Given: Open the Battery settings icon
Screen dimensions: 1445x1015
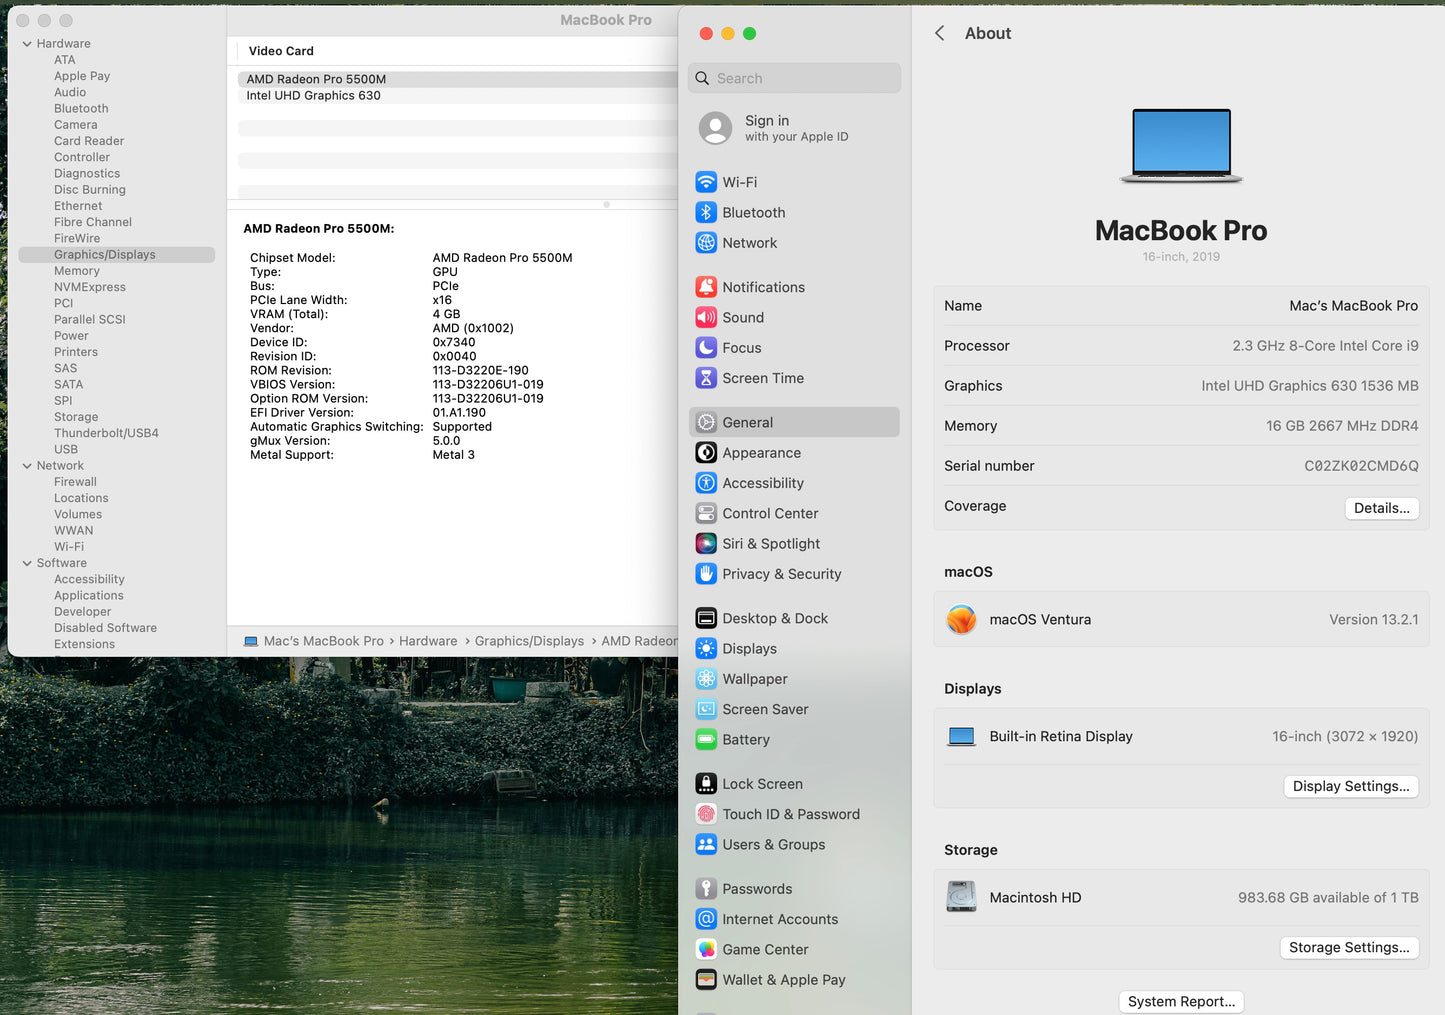Looking at the screenshot, I should pos(706,739).
